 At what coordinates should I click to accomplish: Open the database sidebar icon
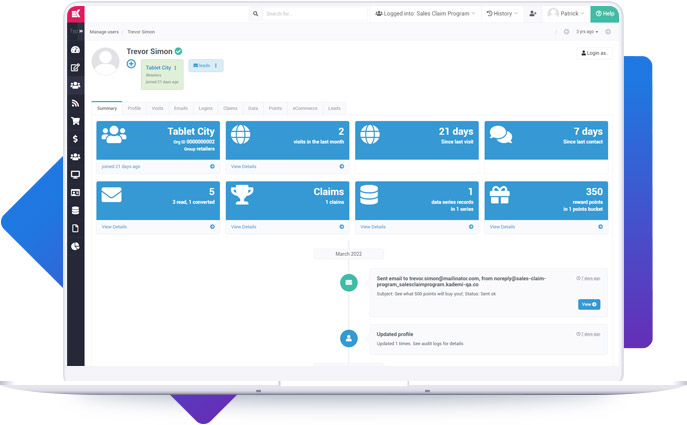(x=76, y=211)
